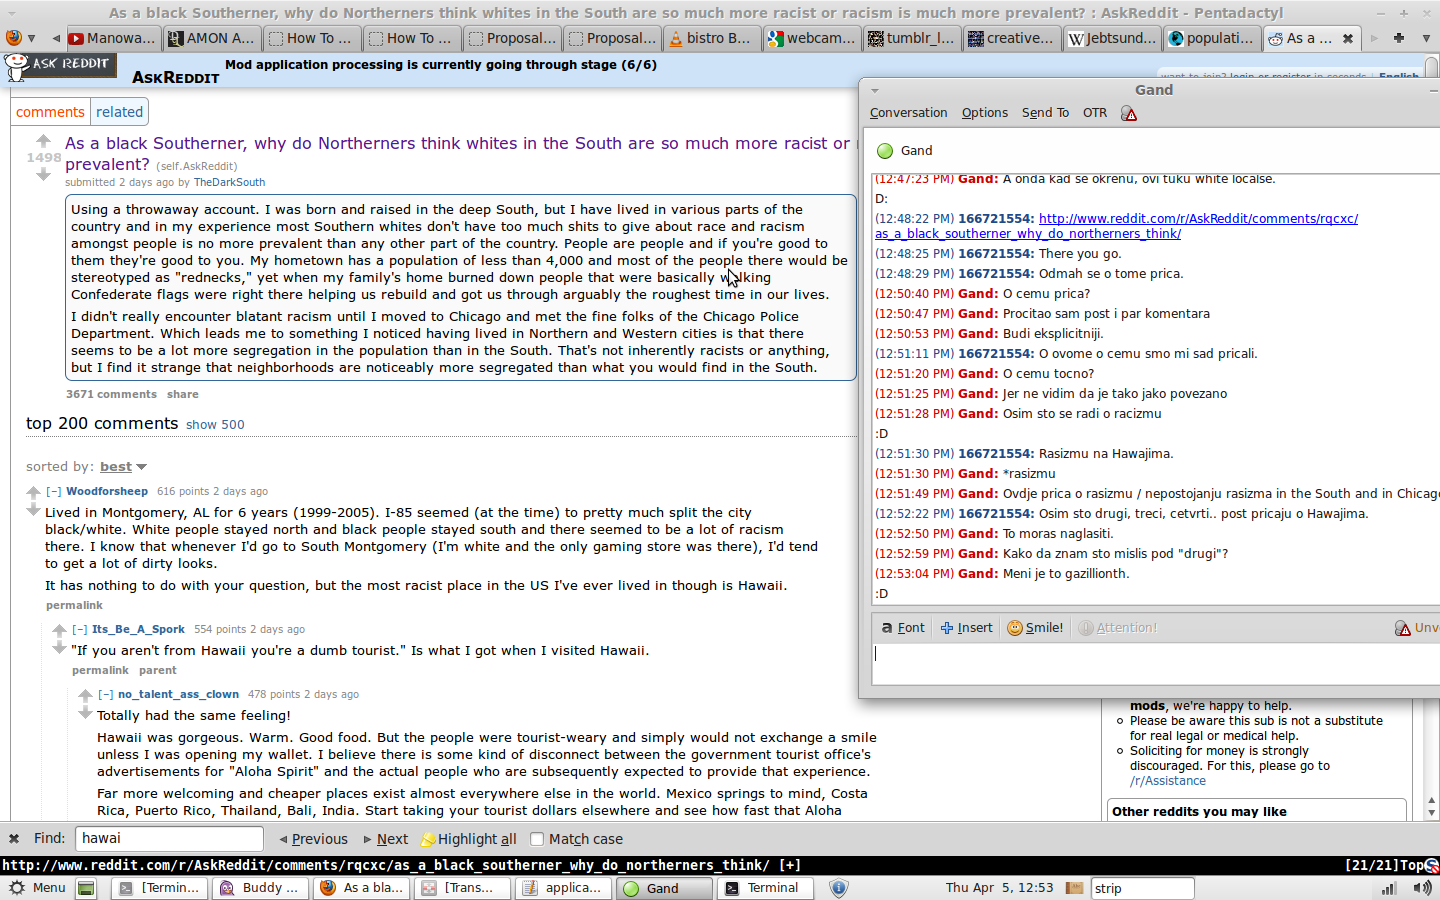Click the network signal icon in the tray
This screenshot has height=900, width=1440.
(1389, 888)
